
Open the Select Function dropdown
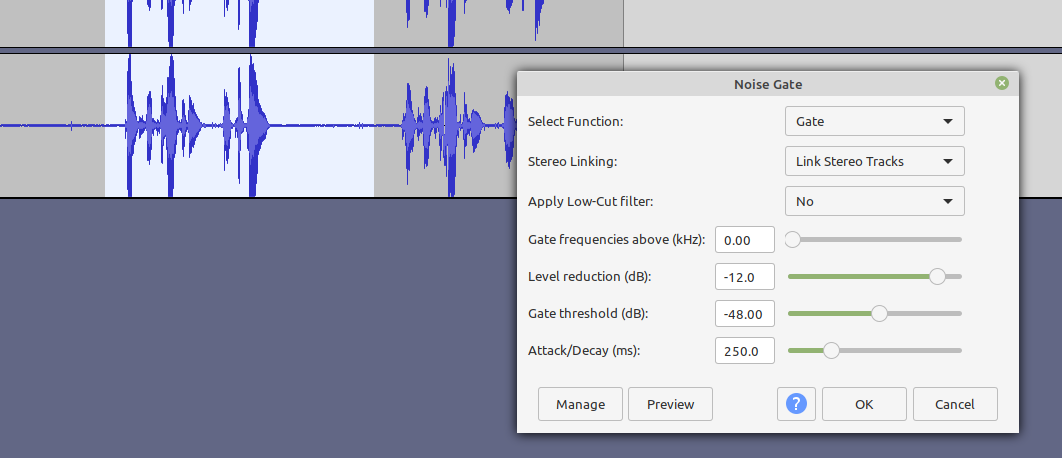tap(874, 121)
